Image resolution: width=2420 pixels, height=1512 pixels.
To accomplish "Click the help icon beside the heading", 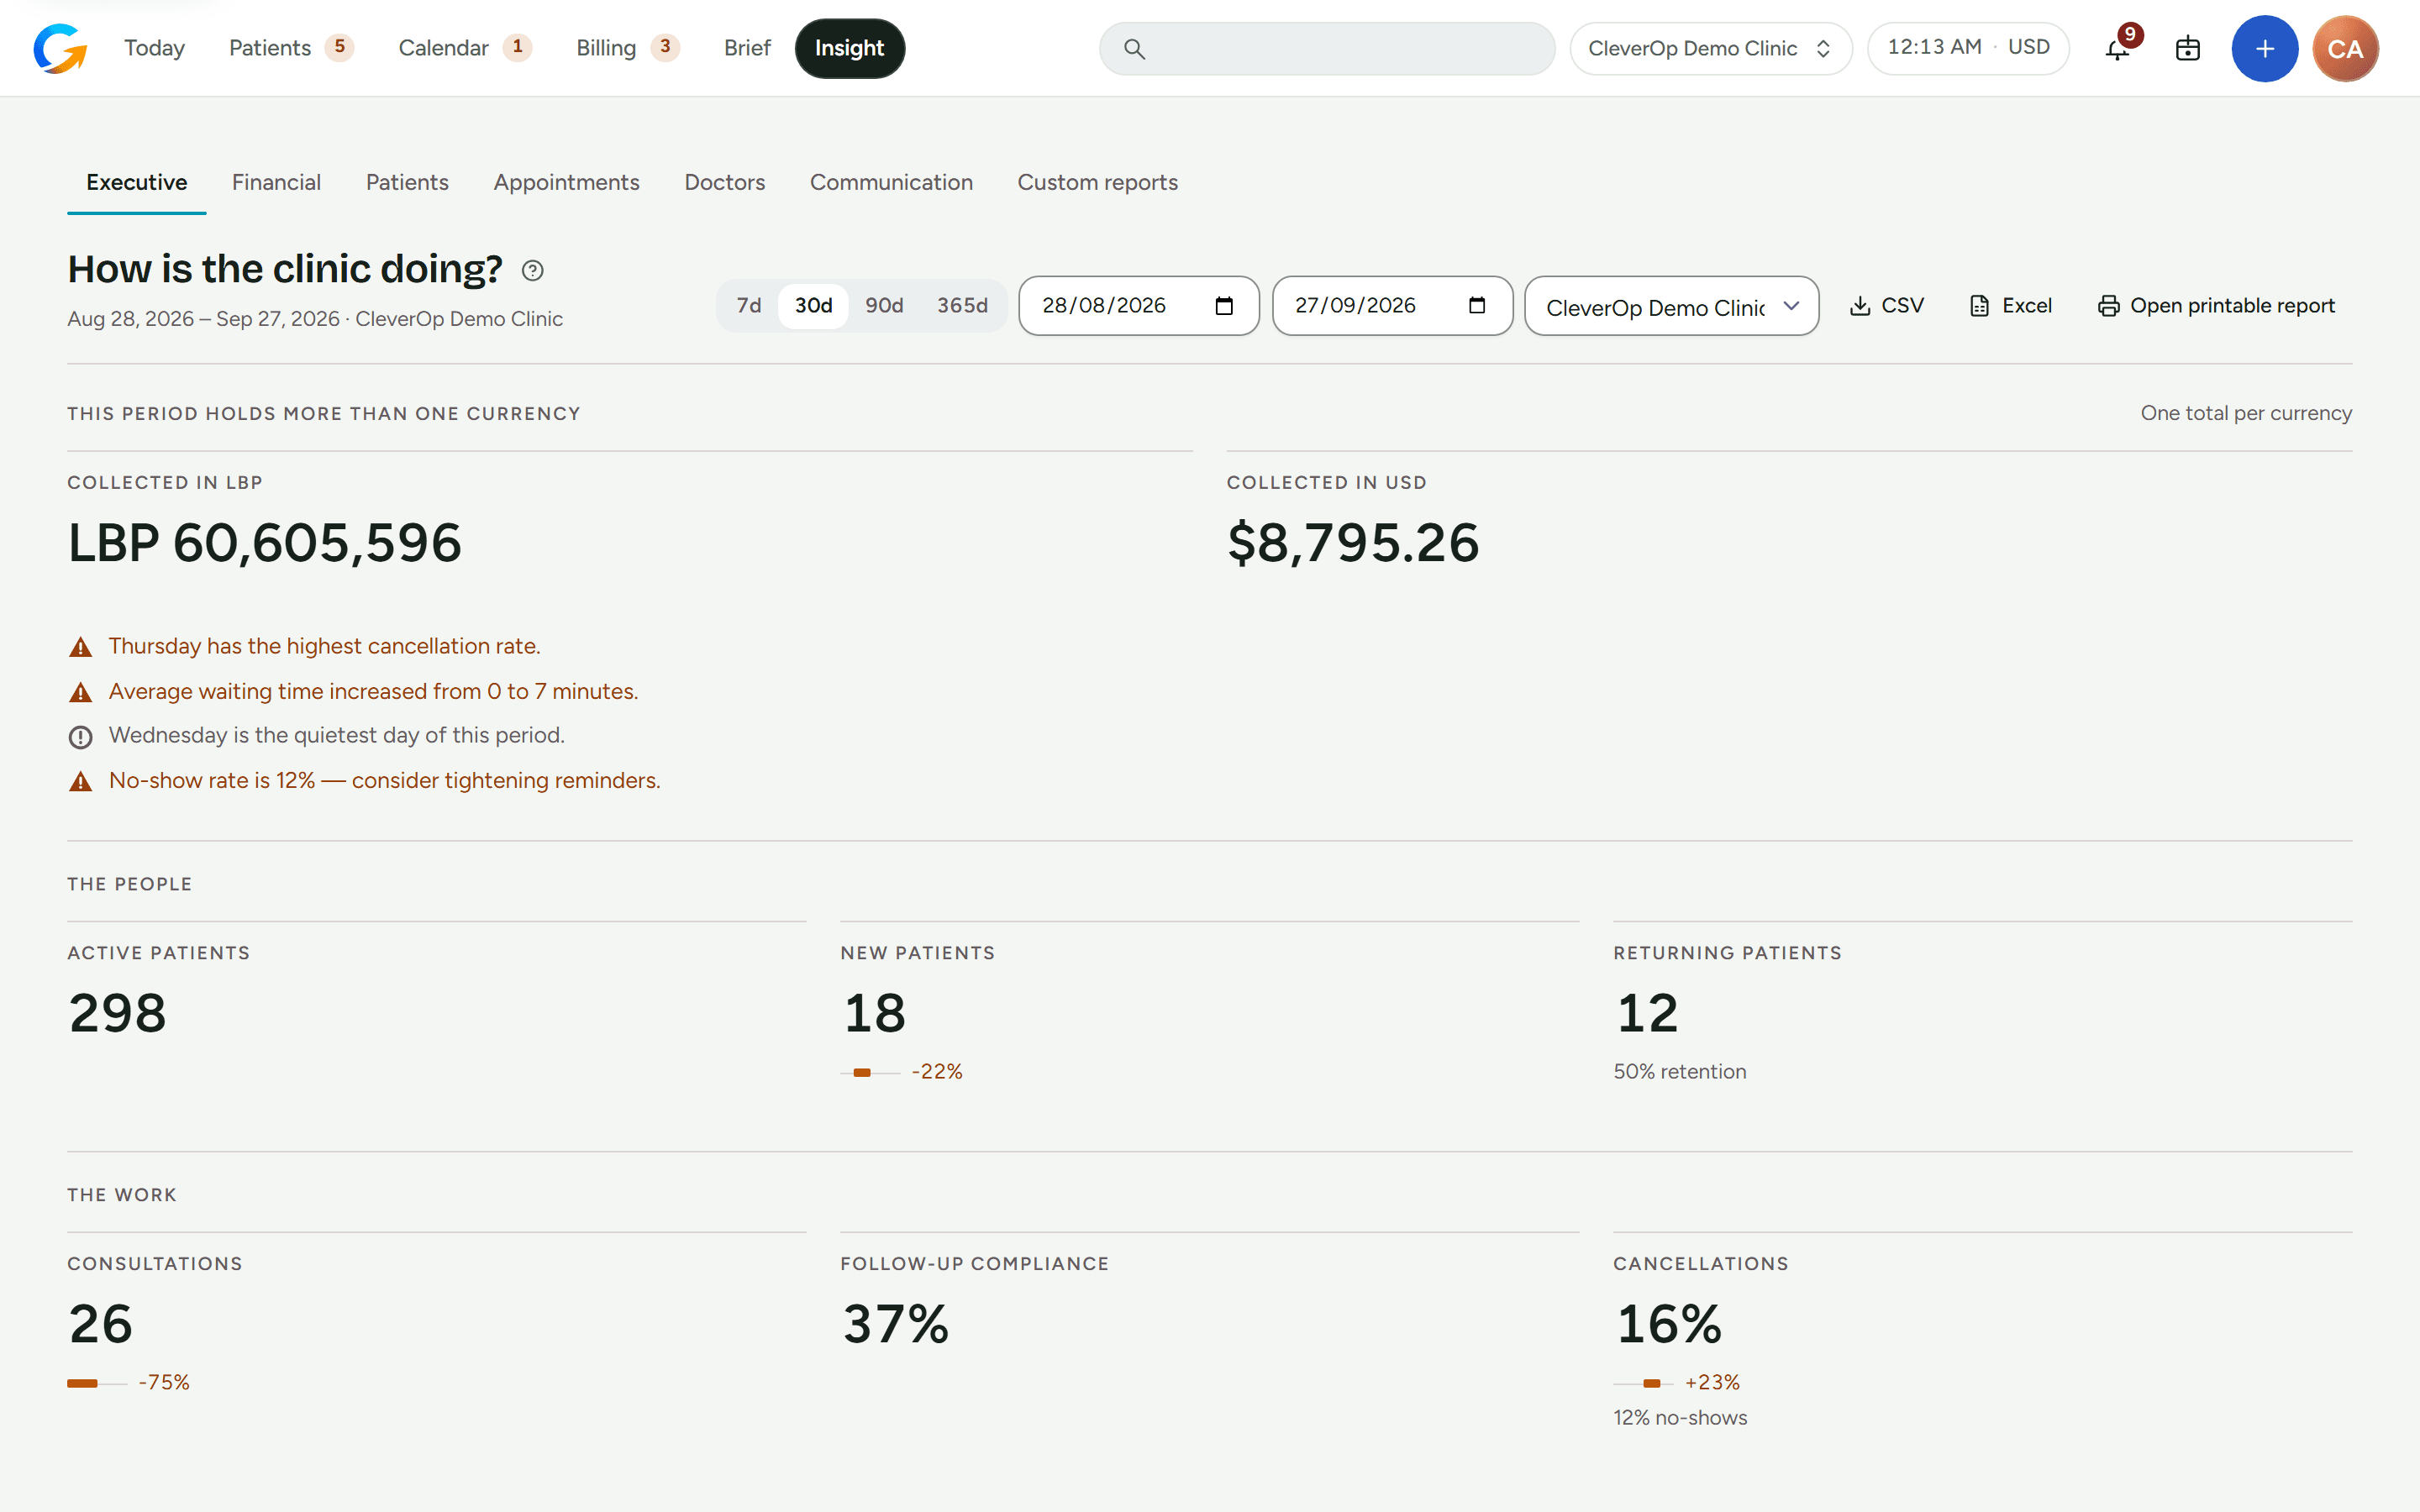I will (x=533, y=270).
